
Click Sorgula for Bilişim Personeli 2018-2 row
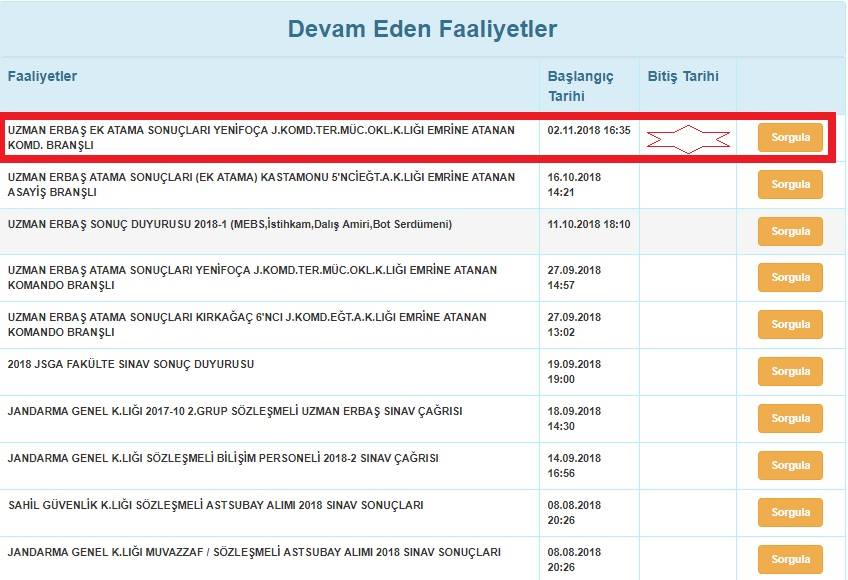pyautogui.click(x=790, y=465)
